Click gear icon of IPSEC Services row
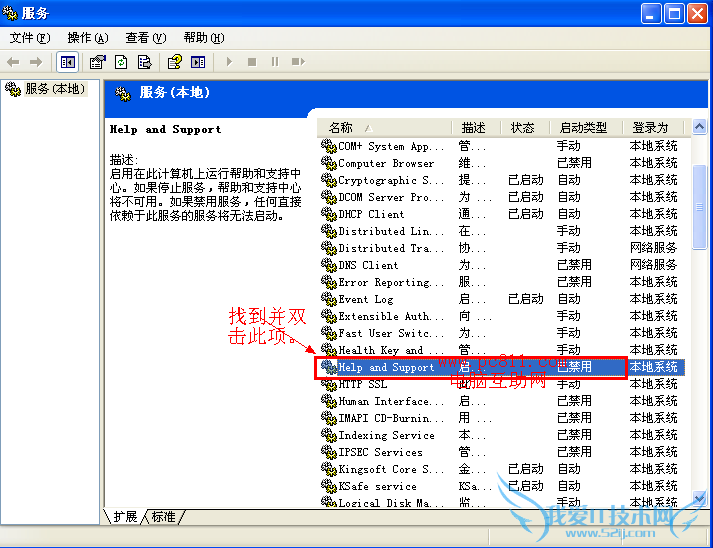Viewport: 713px width, 548px height. pos(328,452)
